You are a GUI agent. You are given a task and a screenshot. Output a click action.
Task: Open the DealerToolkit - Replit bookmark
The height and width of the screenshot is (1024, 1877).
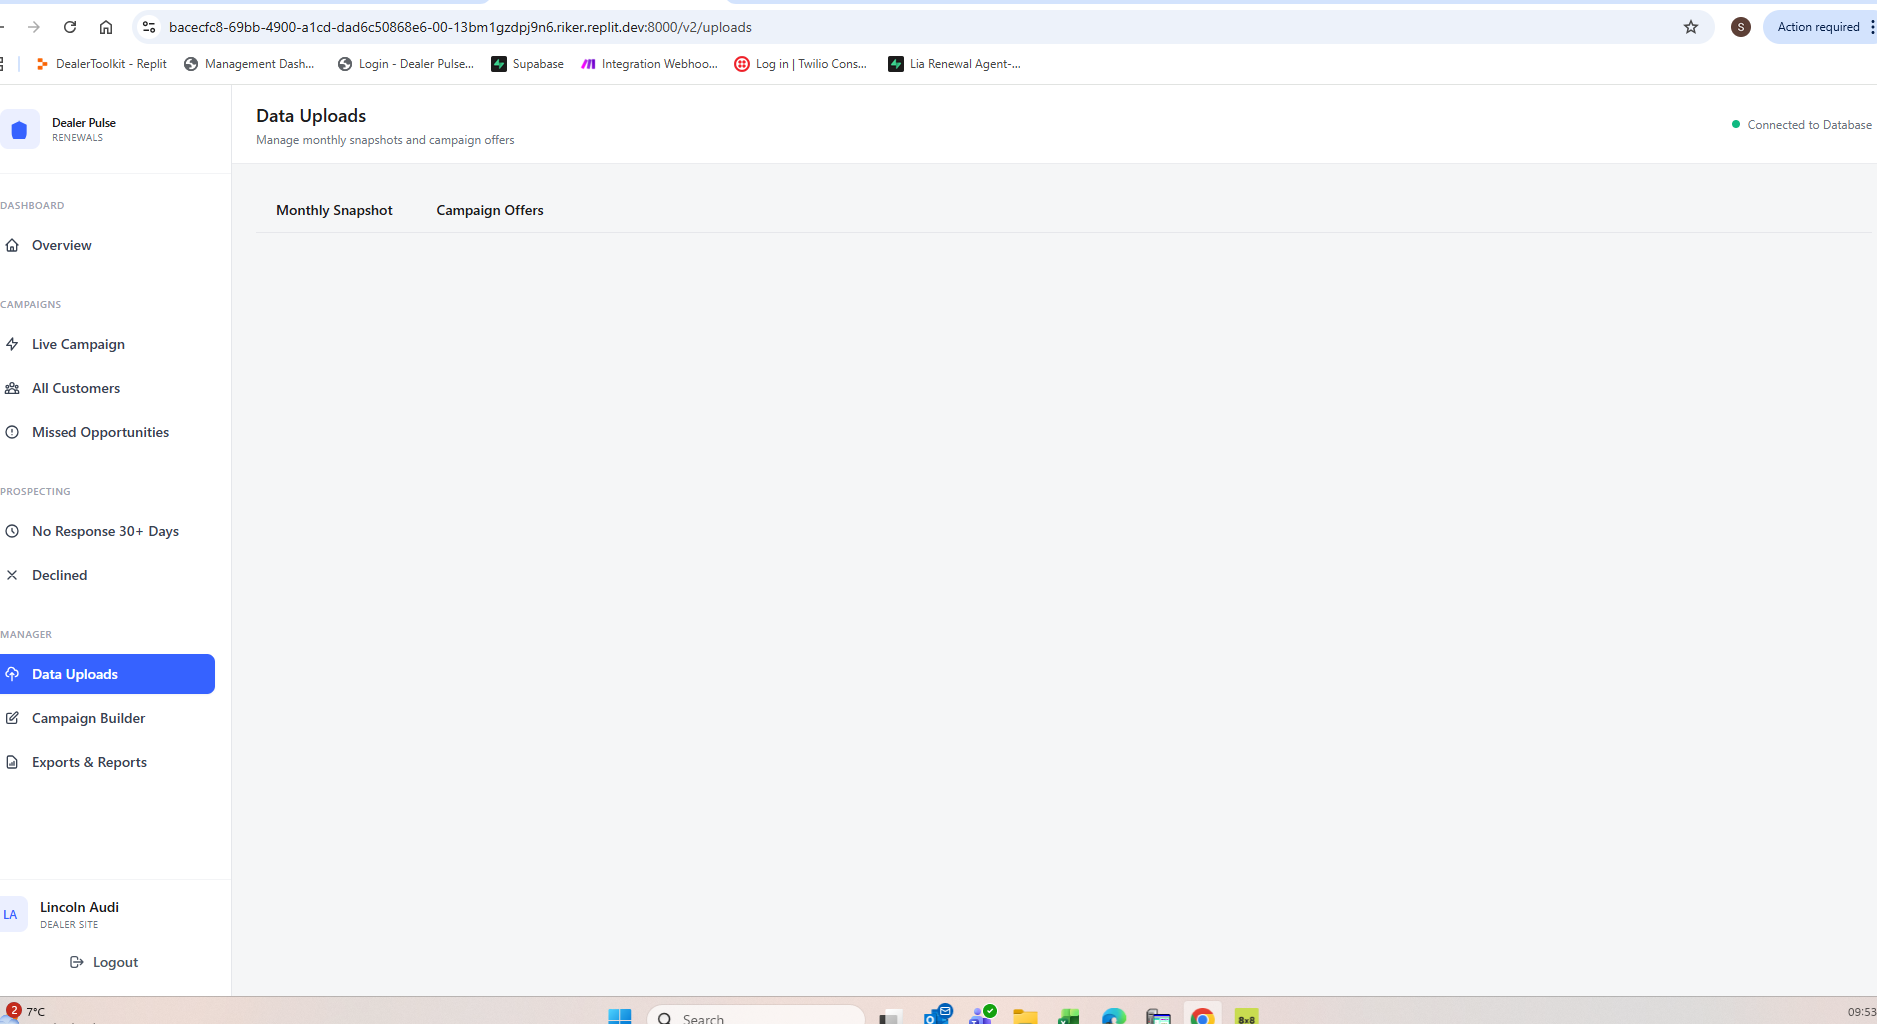coord(101,64)
